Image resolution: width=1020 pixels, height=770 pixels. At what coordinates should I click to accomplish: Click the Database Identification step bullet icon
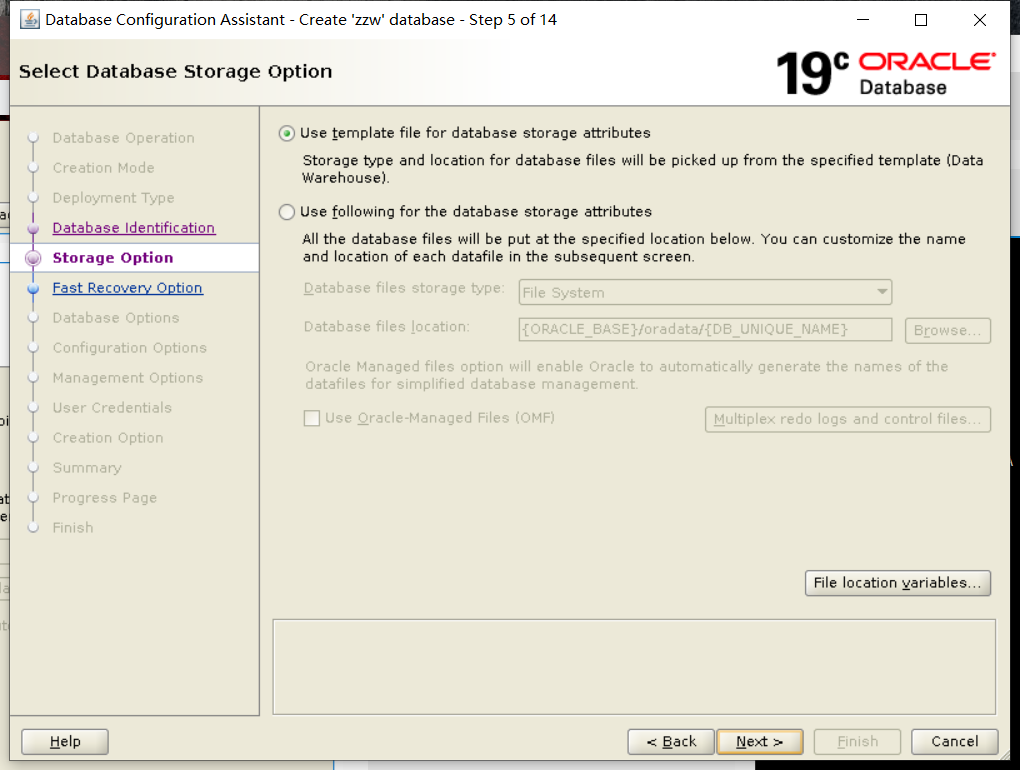tap(33, 228)
